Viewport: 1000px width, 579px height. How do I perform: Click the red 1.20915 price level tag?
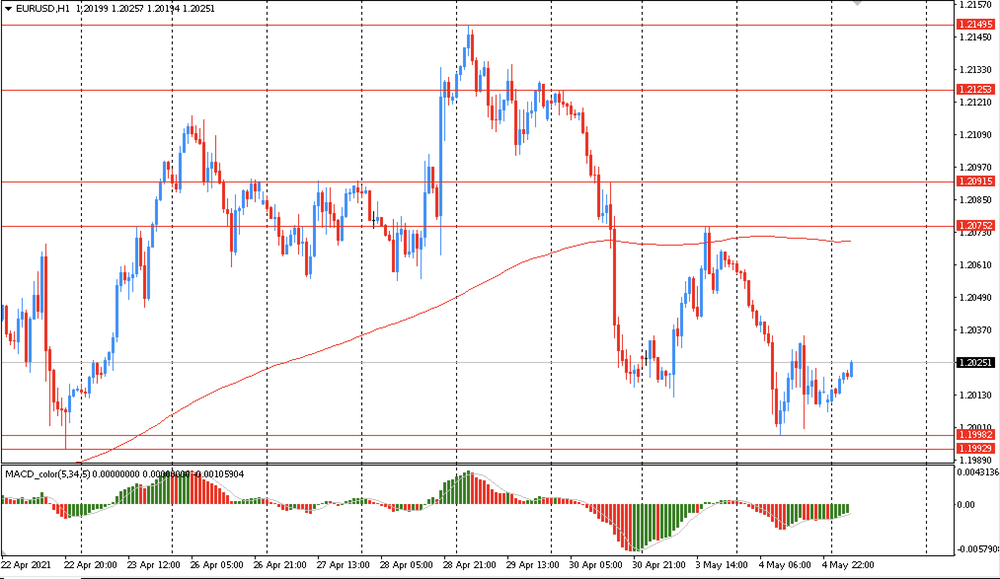[x=975, y=181]
